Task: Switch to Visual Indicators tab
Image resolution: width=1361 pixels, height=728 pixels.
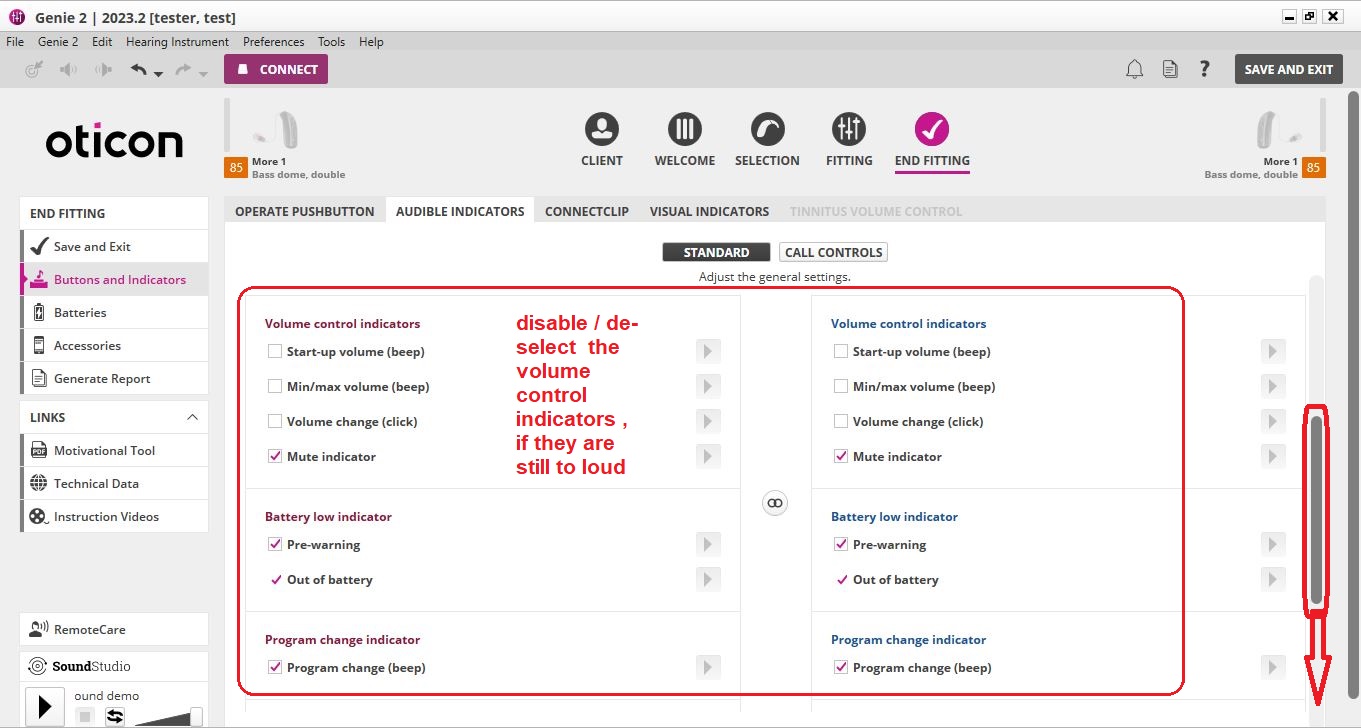Action: point(709,211)
